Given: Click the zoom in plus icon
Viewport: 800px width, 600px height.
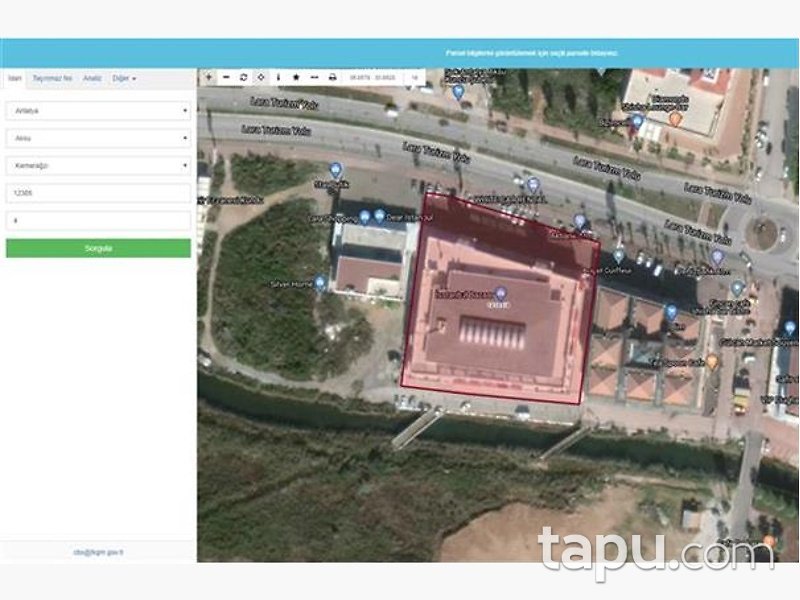Looking at the screenshot, I should click(208, 77).
